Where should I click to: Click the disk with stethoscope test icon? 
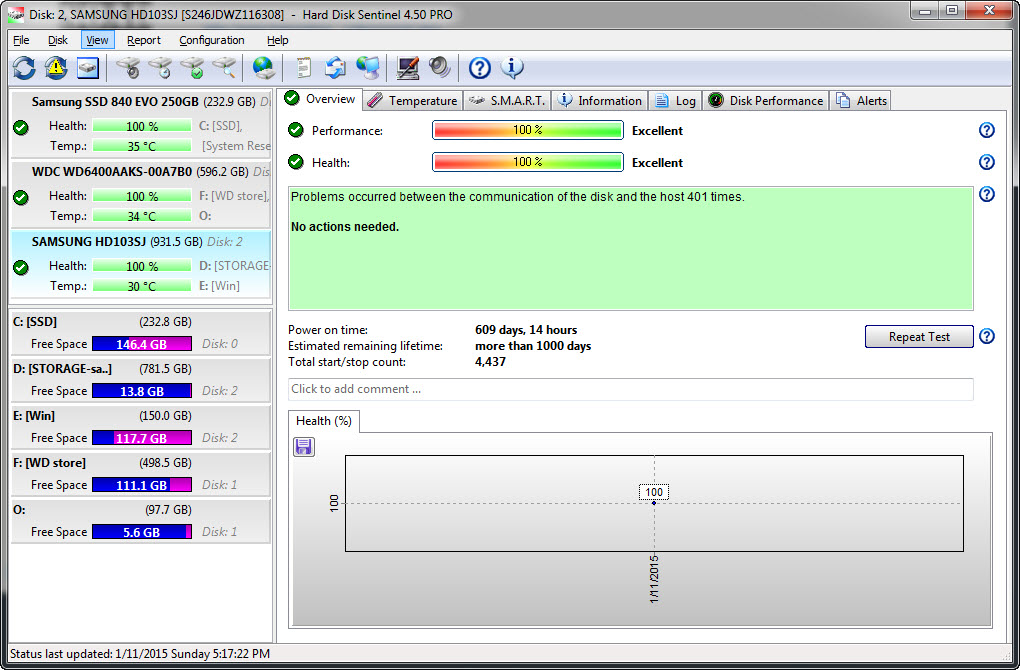coord(128,68)
